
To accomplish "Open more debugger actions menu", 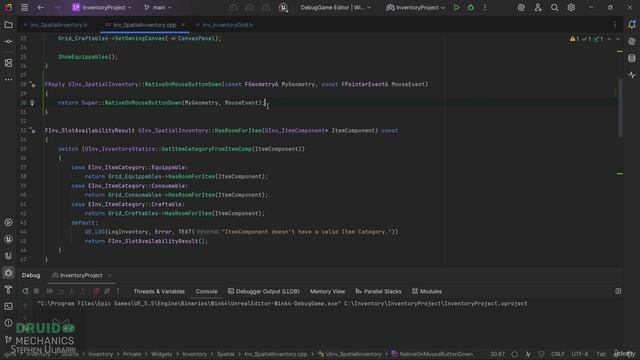I will [118, 291].
